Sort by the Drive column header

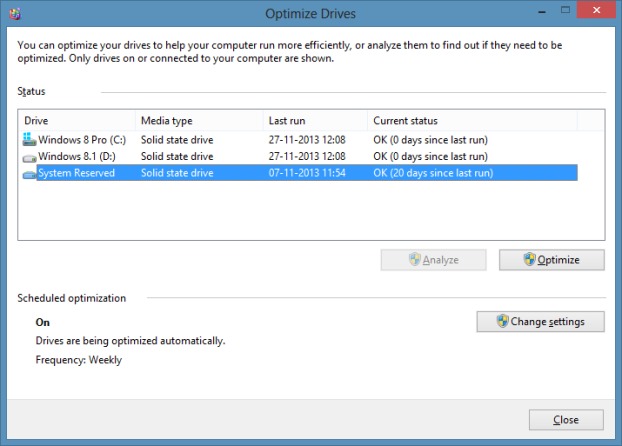tap(77, 121)
